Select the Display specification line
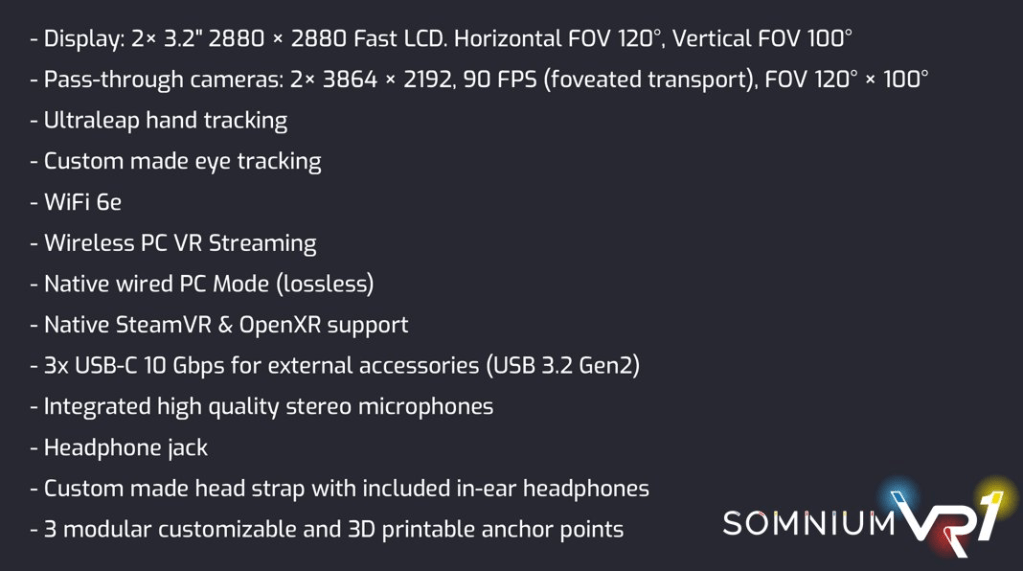 point(441,39)
